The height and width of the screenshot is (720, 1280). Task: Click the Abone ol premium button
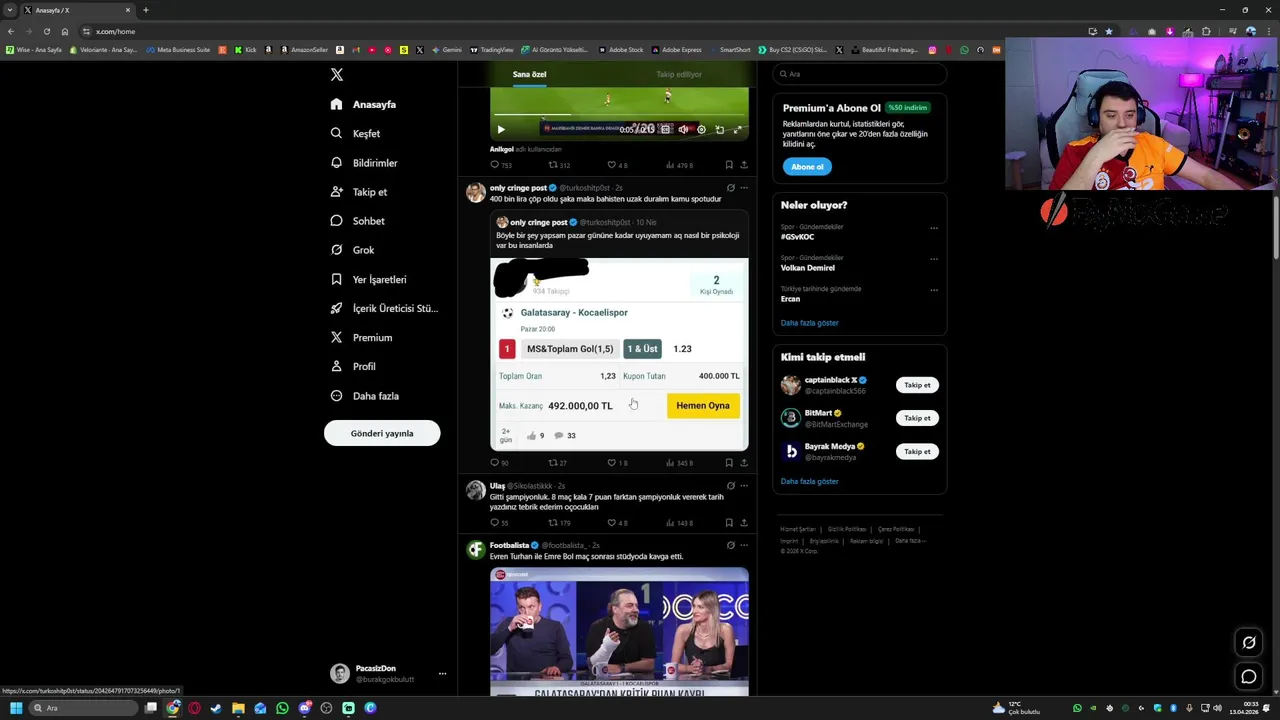coord(807,167)
